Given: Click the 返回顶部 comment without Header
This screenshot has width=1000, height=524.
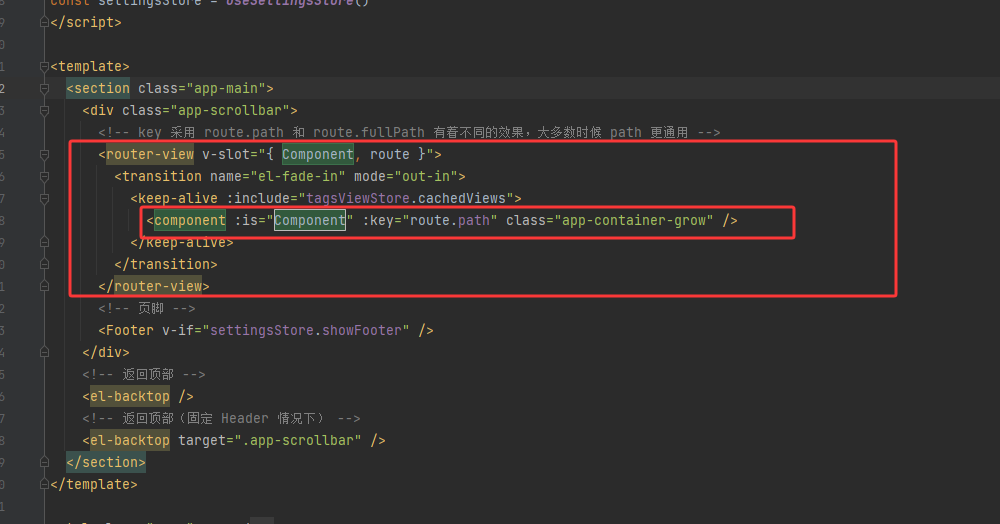Looking at the screenshot, I should [143, 374].
